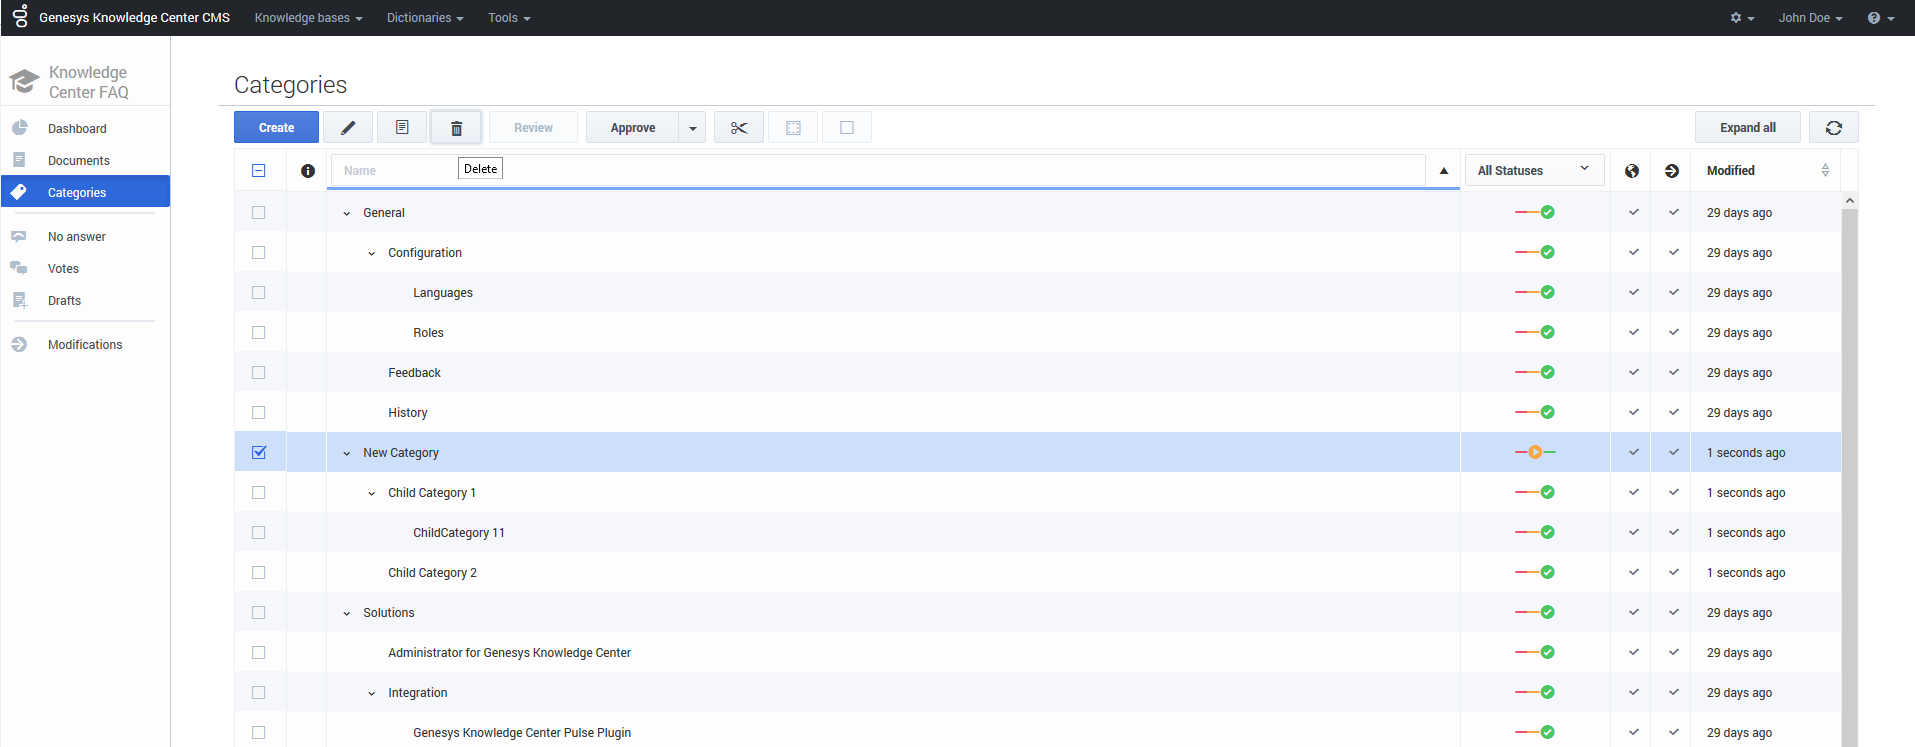Go to Documents in the sidebar
This screenshot has height=747, width=1915.
pos(79,161)
